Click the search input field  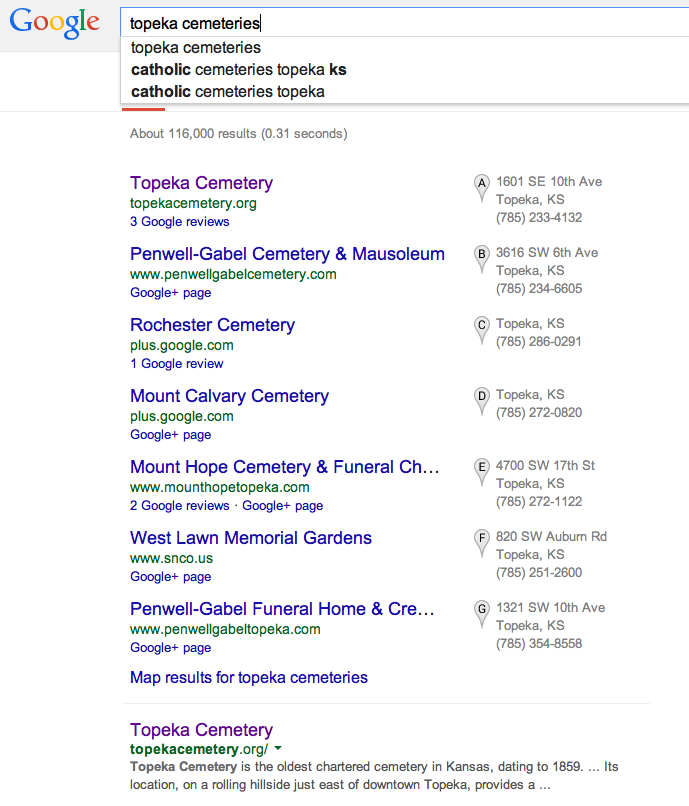coord(400,23)
